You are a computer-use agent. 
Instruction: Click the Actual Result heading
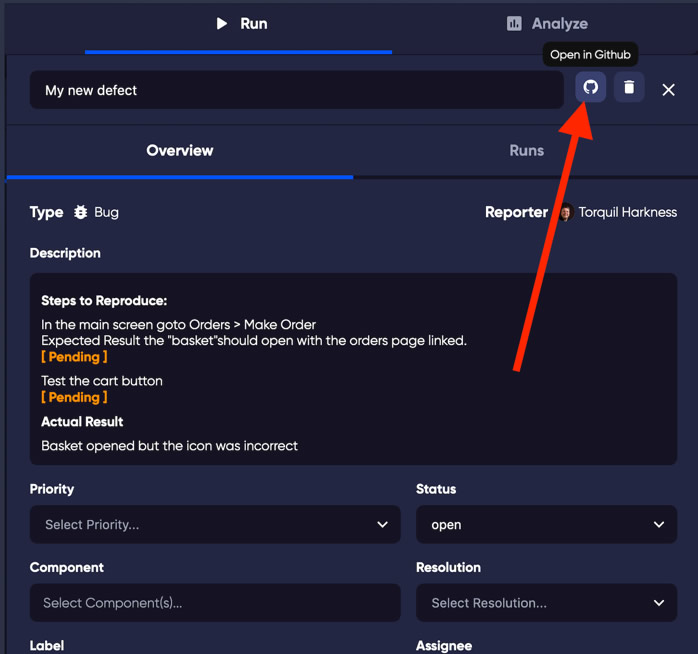click(82, 422)
